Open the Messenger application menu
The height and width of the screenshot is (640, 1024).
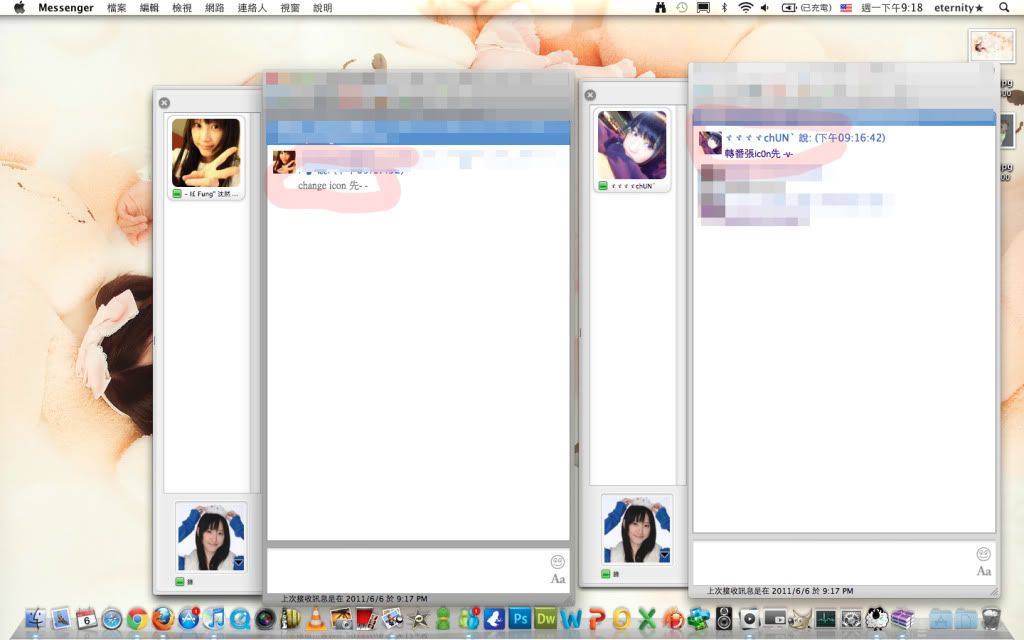click(66, 8)
